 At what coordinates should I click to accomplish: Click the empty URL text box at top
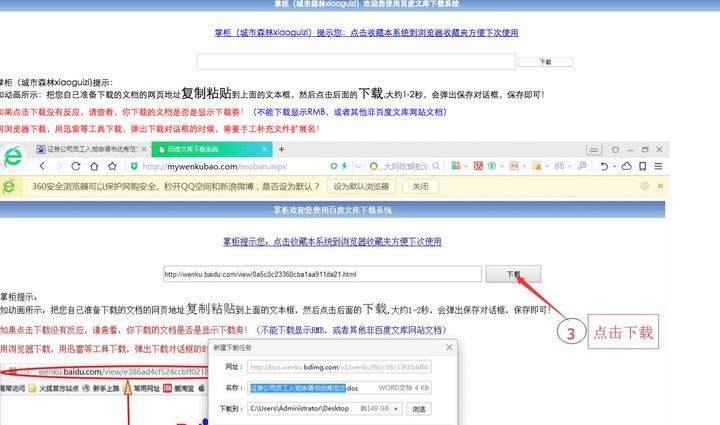coord(356,62)
